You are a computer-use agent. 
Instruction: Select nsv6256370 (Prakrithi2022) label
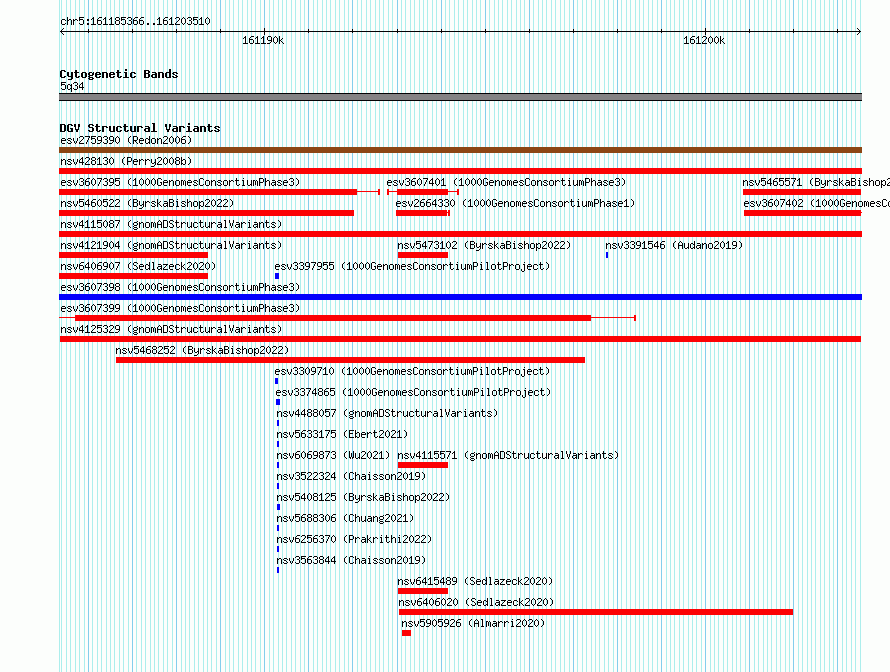tap(354, 539)
